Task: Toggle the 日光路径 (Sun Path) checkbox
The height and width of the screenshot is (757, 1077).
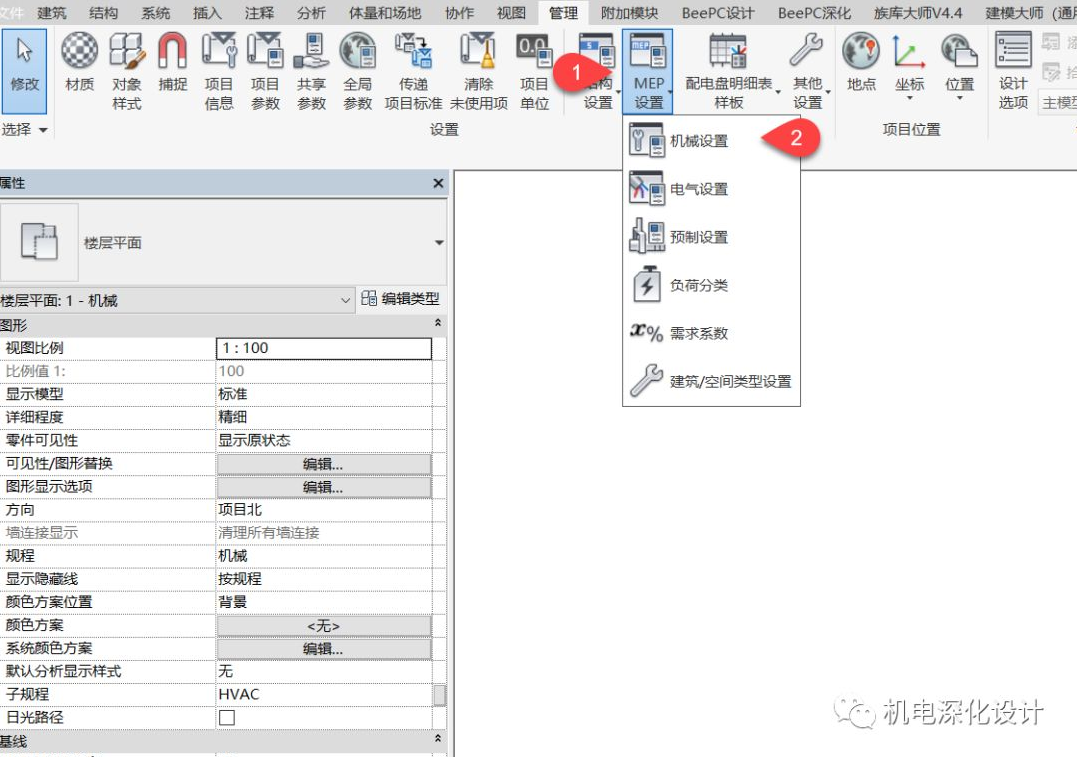Action: click(227, 717)
